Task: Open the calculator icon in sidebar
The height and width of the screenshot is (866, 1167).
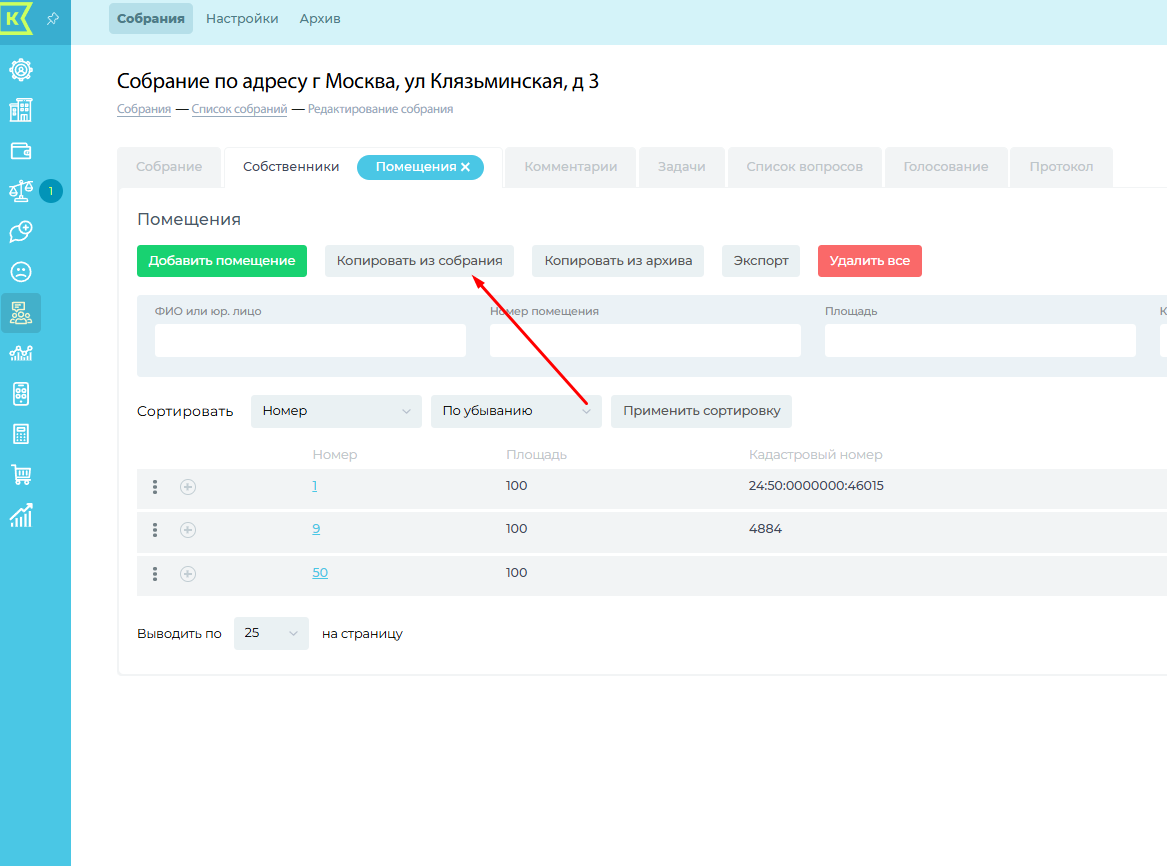Action: pos(20,434)
